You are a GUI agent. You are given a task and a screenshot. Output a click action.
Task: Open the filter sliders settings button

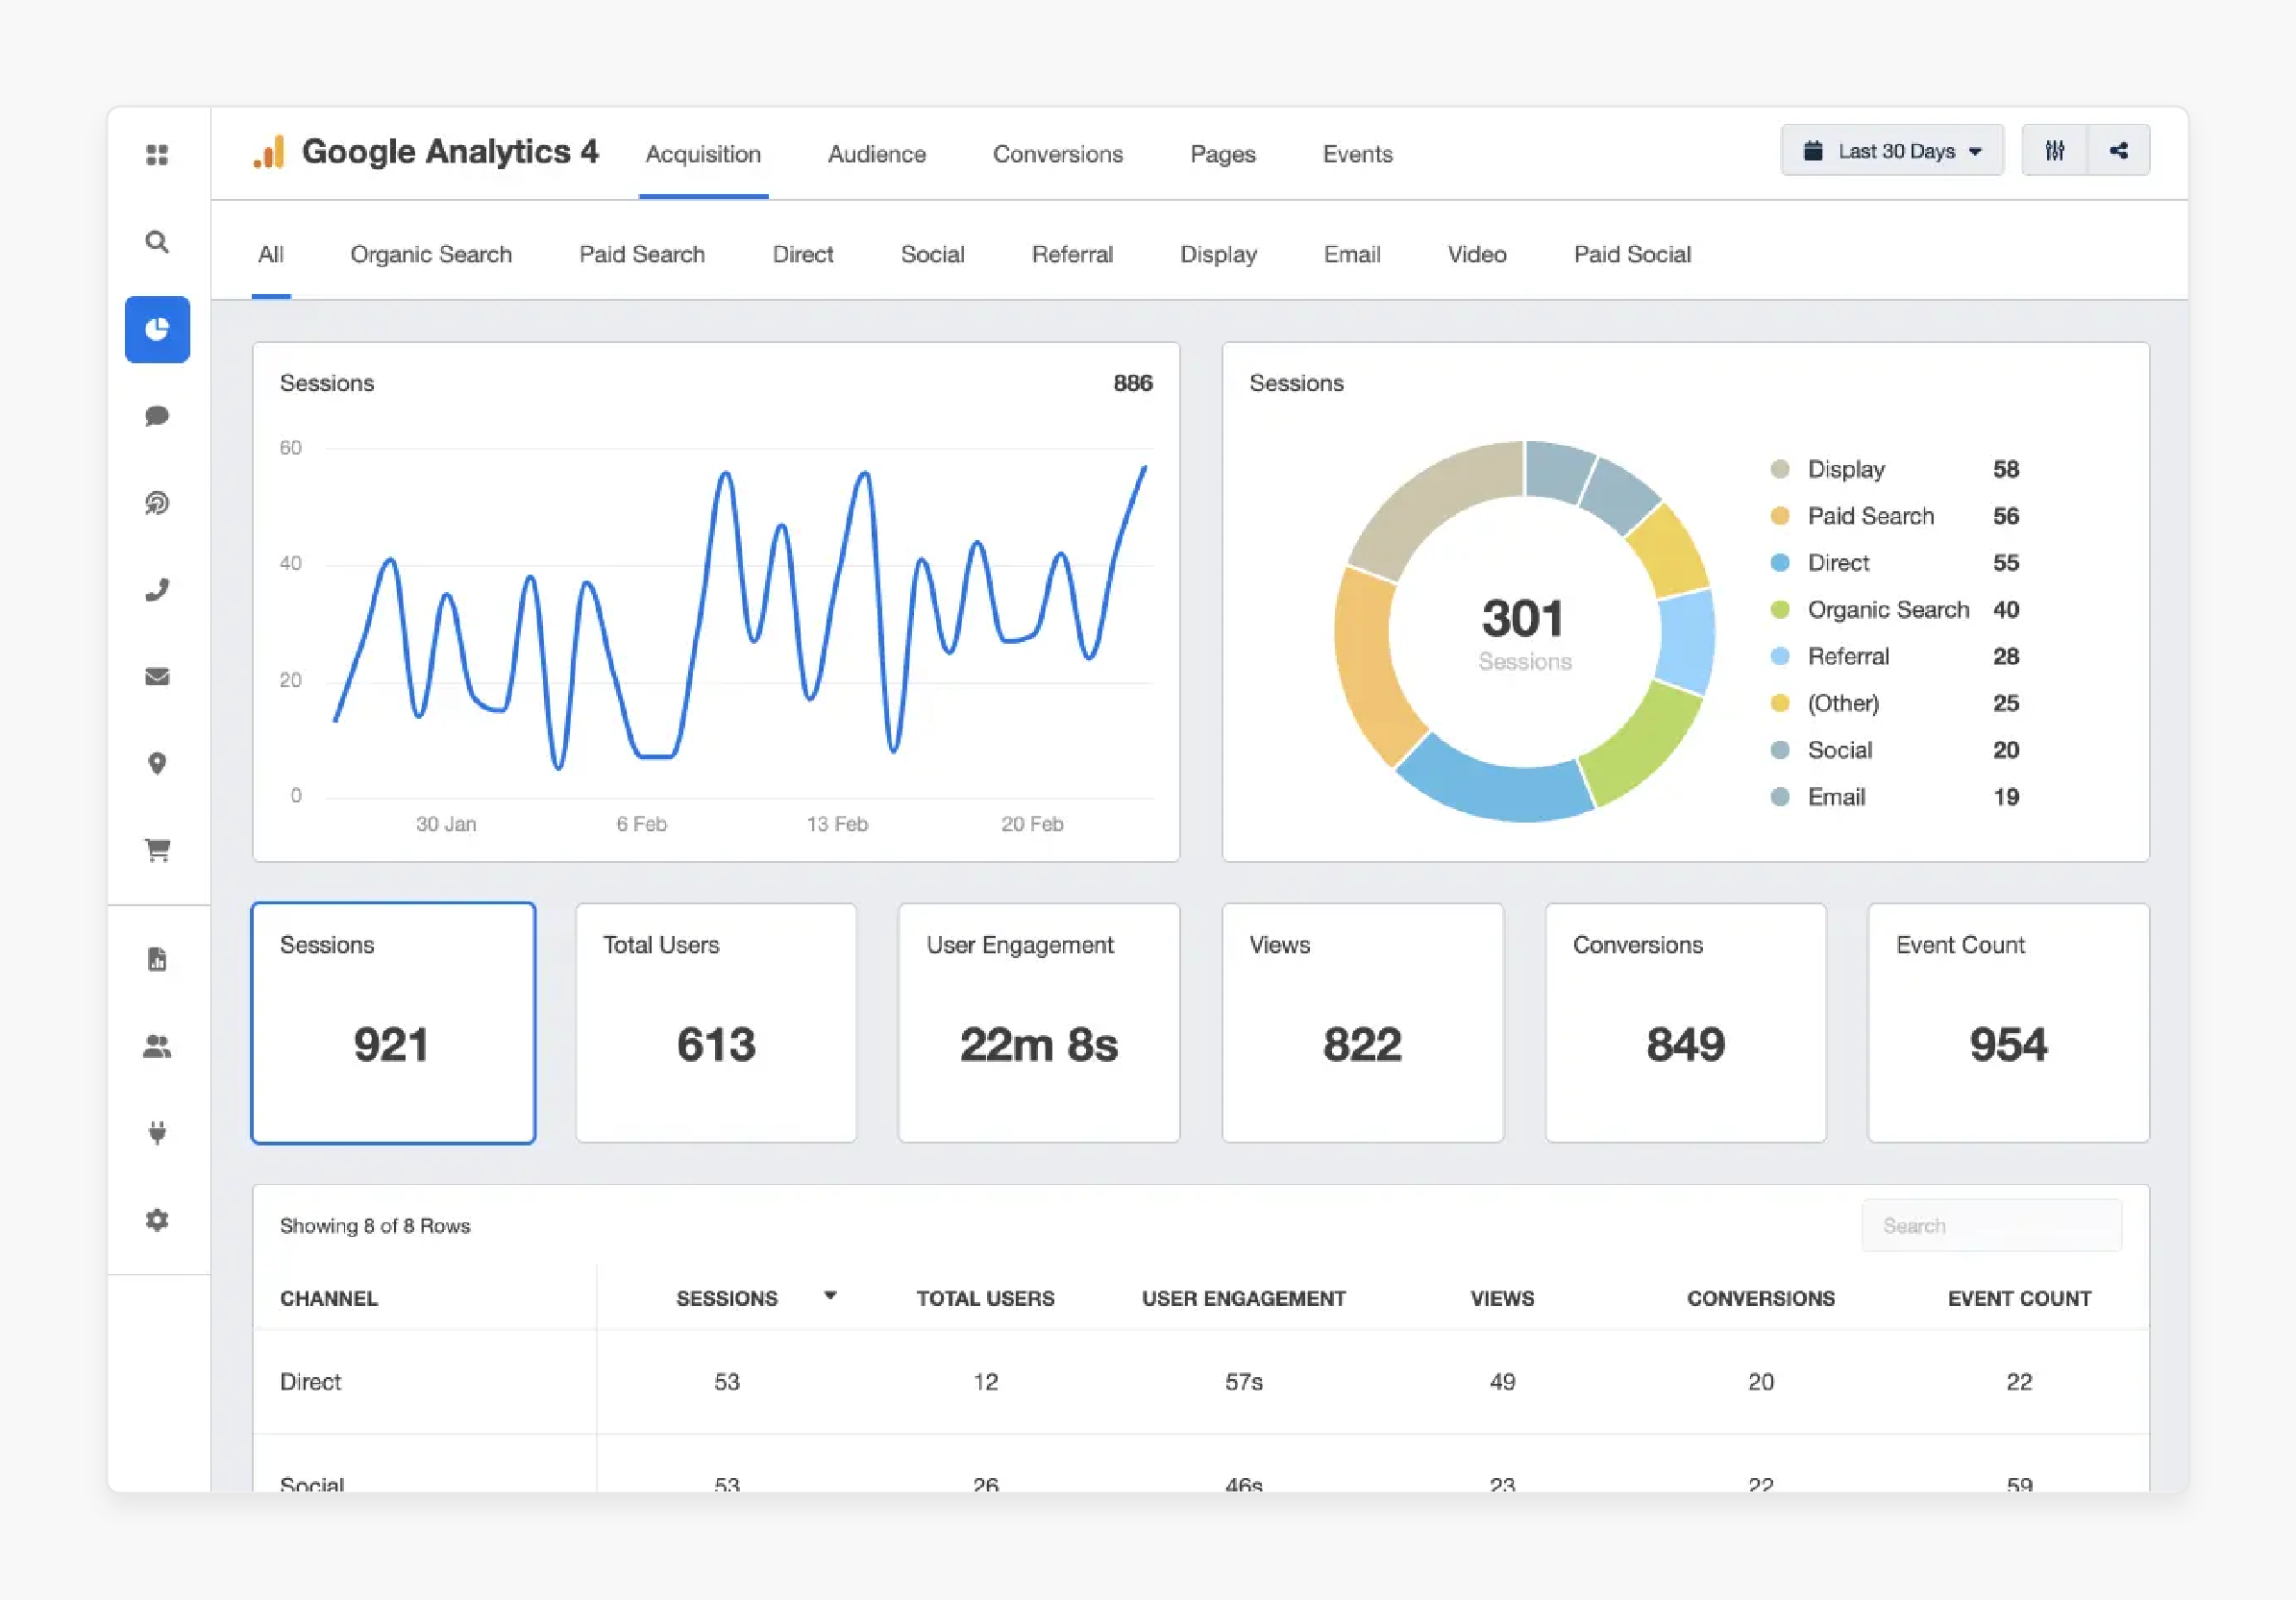click(x=2055, y=151)
